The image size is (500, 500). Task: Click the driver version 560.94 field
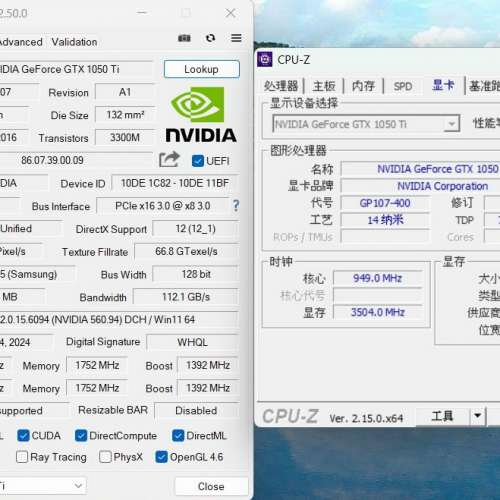pyautogui.click(x=119, y=319)
